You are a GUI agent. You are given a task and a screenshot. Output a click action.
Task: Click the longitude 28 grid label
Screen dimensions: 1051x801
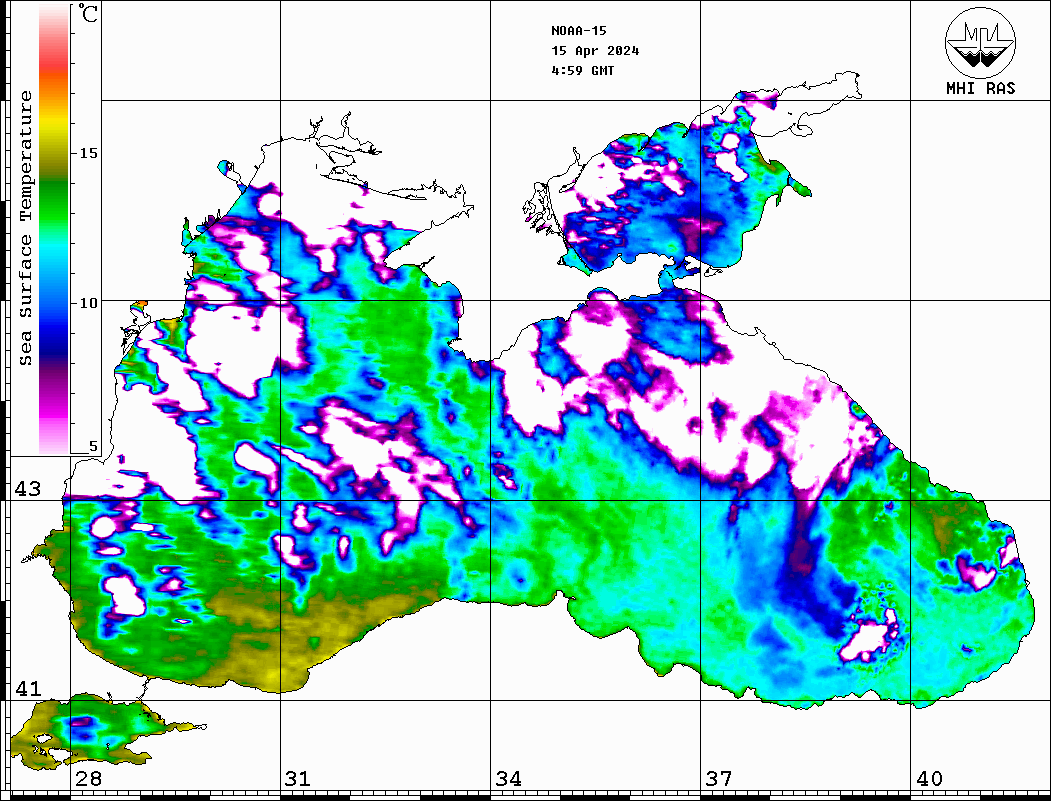point(88,779)
